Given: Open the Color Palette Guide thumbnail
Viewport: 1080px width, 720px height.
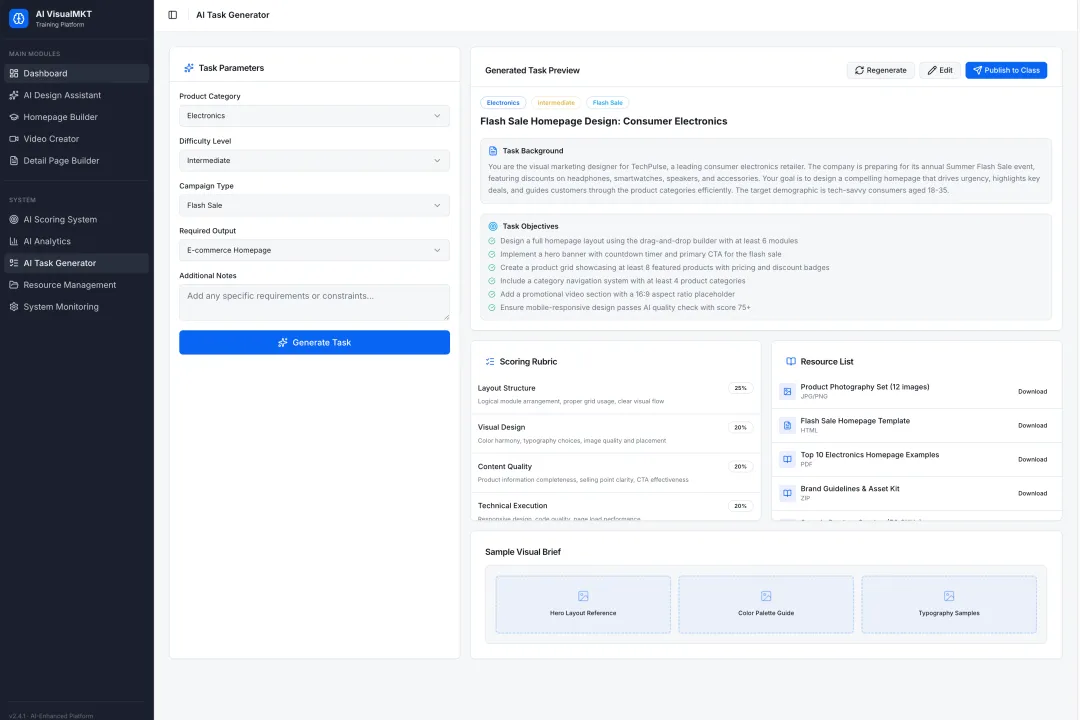Looking at the screenshot, I should pyautogui.click(x=766, y=604).
